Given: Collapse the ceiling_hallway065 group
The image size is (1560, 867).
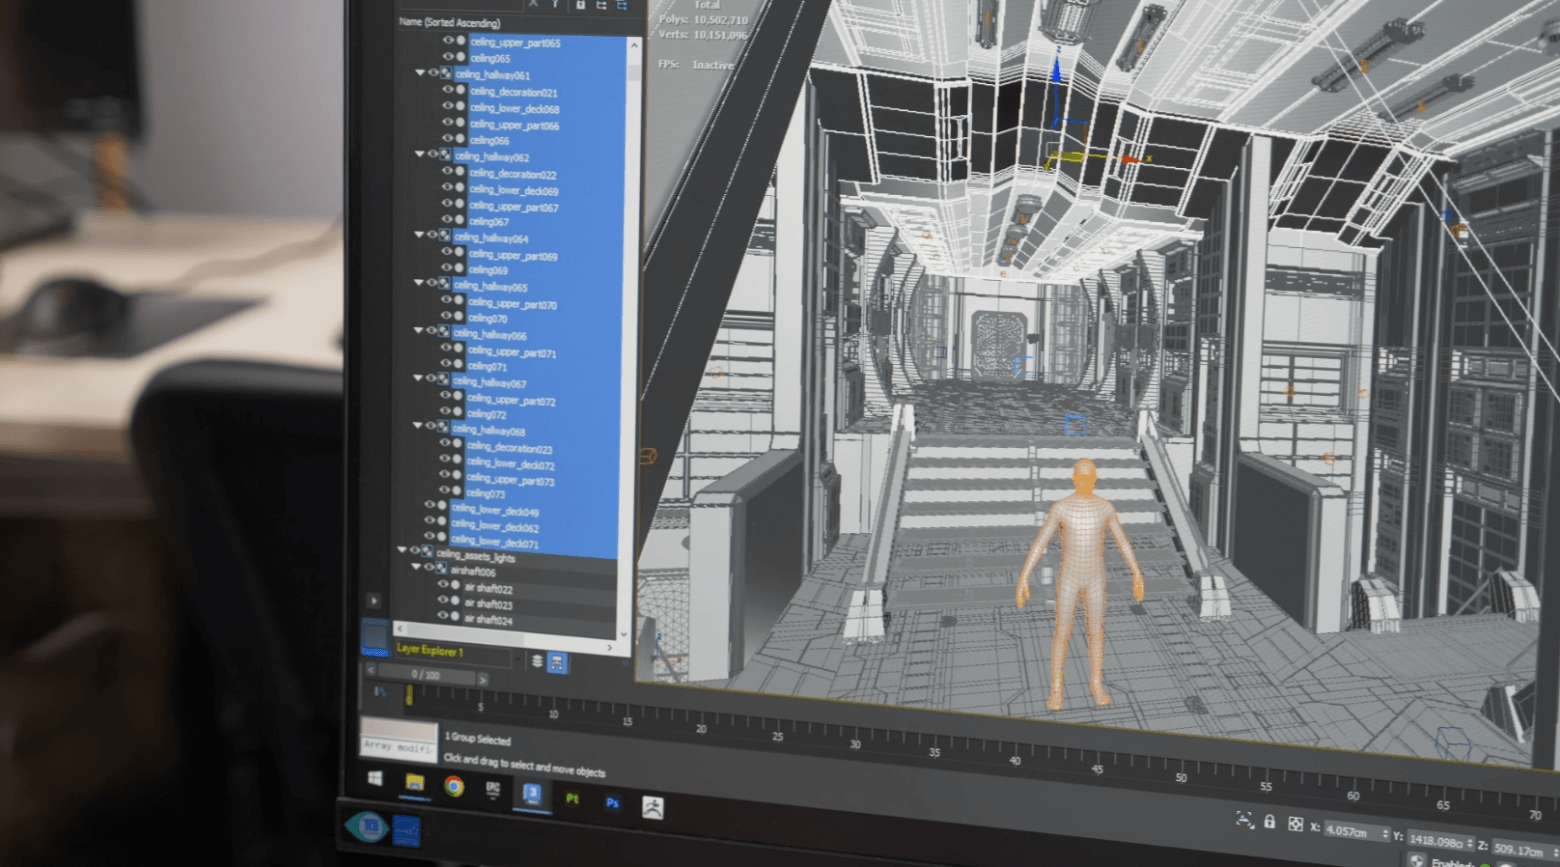Looking at the screenshot, I should pyautogui.click(x=418, y=283).
